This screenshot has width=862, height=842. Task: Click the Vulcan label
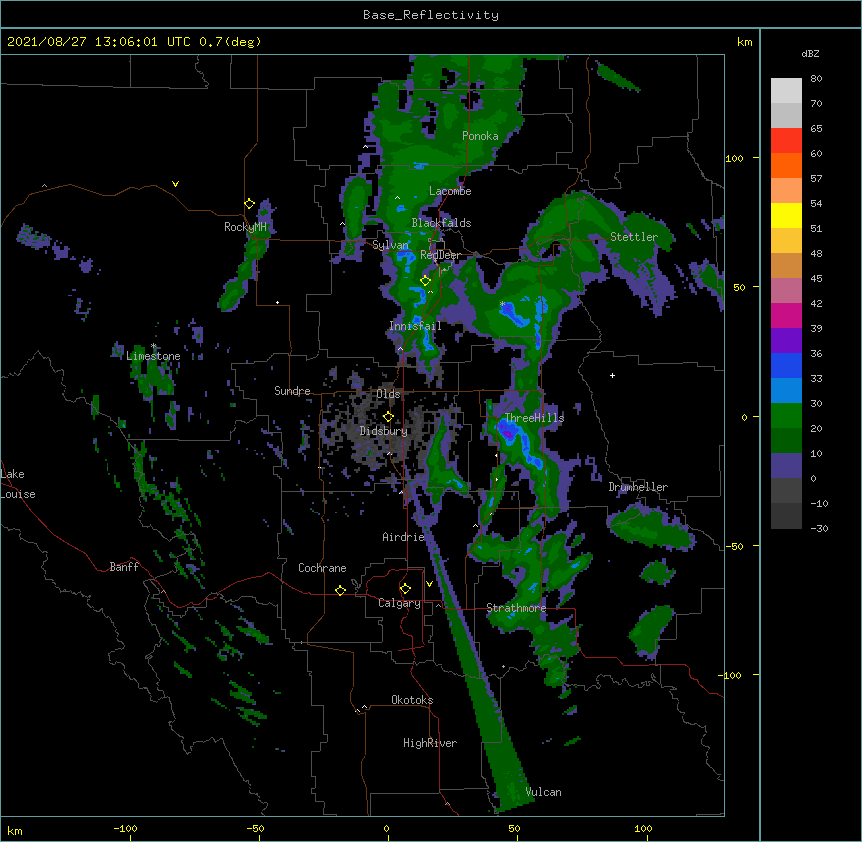(x=543, y=792)
